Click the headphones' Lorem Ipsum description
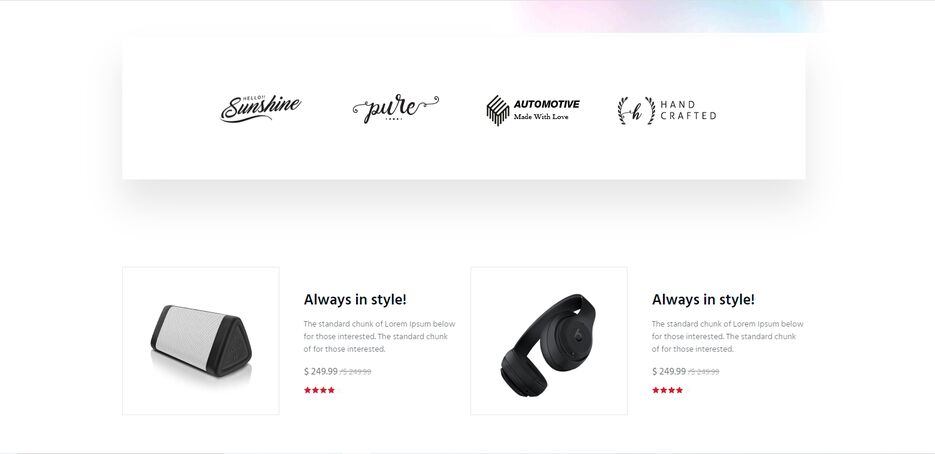The image size is (935, 454). (727, 336)
